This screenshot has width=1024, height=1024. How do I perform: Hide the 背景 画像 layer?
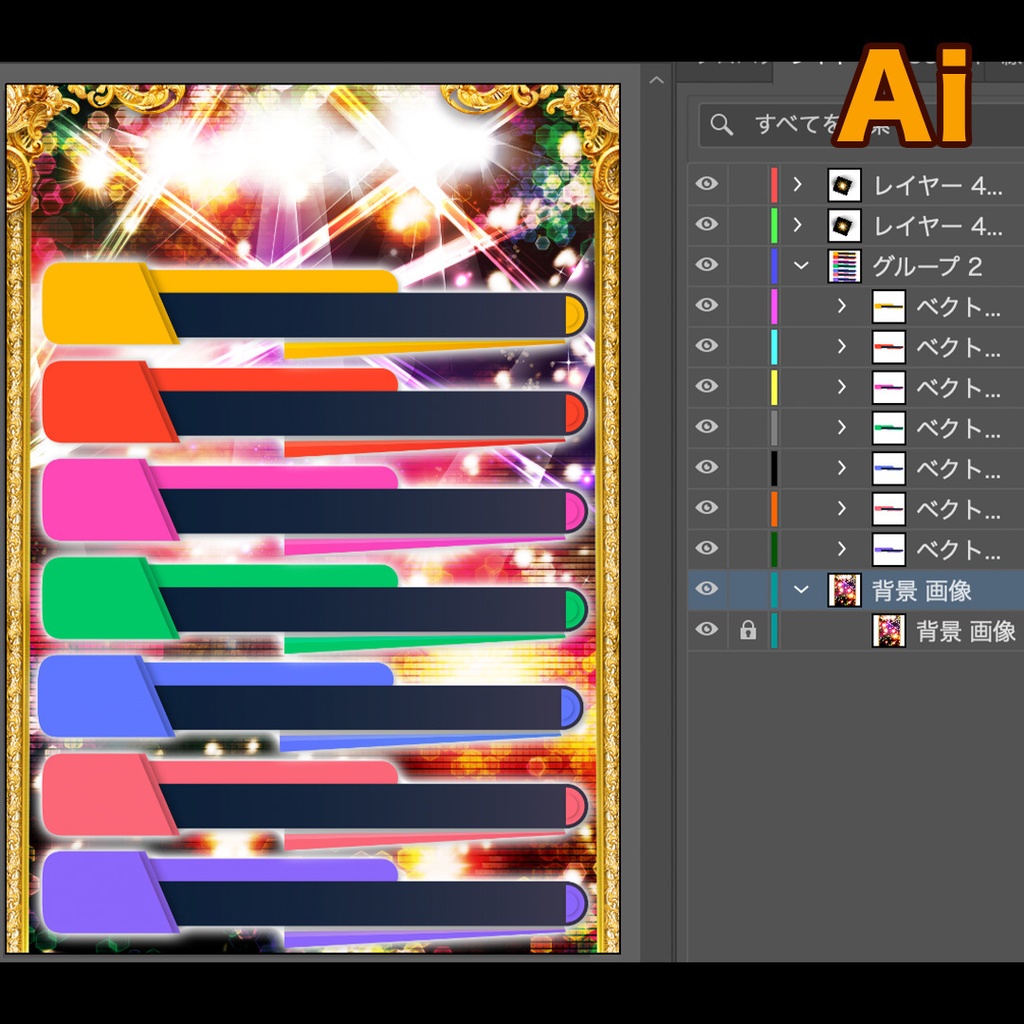(706, 590)
